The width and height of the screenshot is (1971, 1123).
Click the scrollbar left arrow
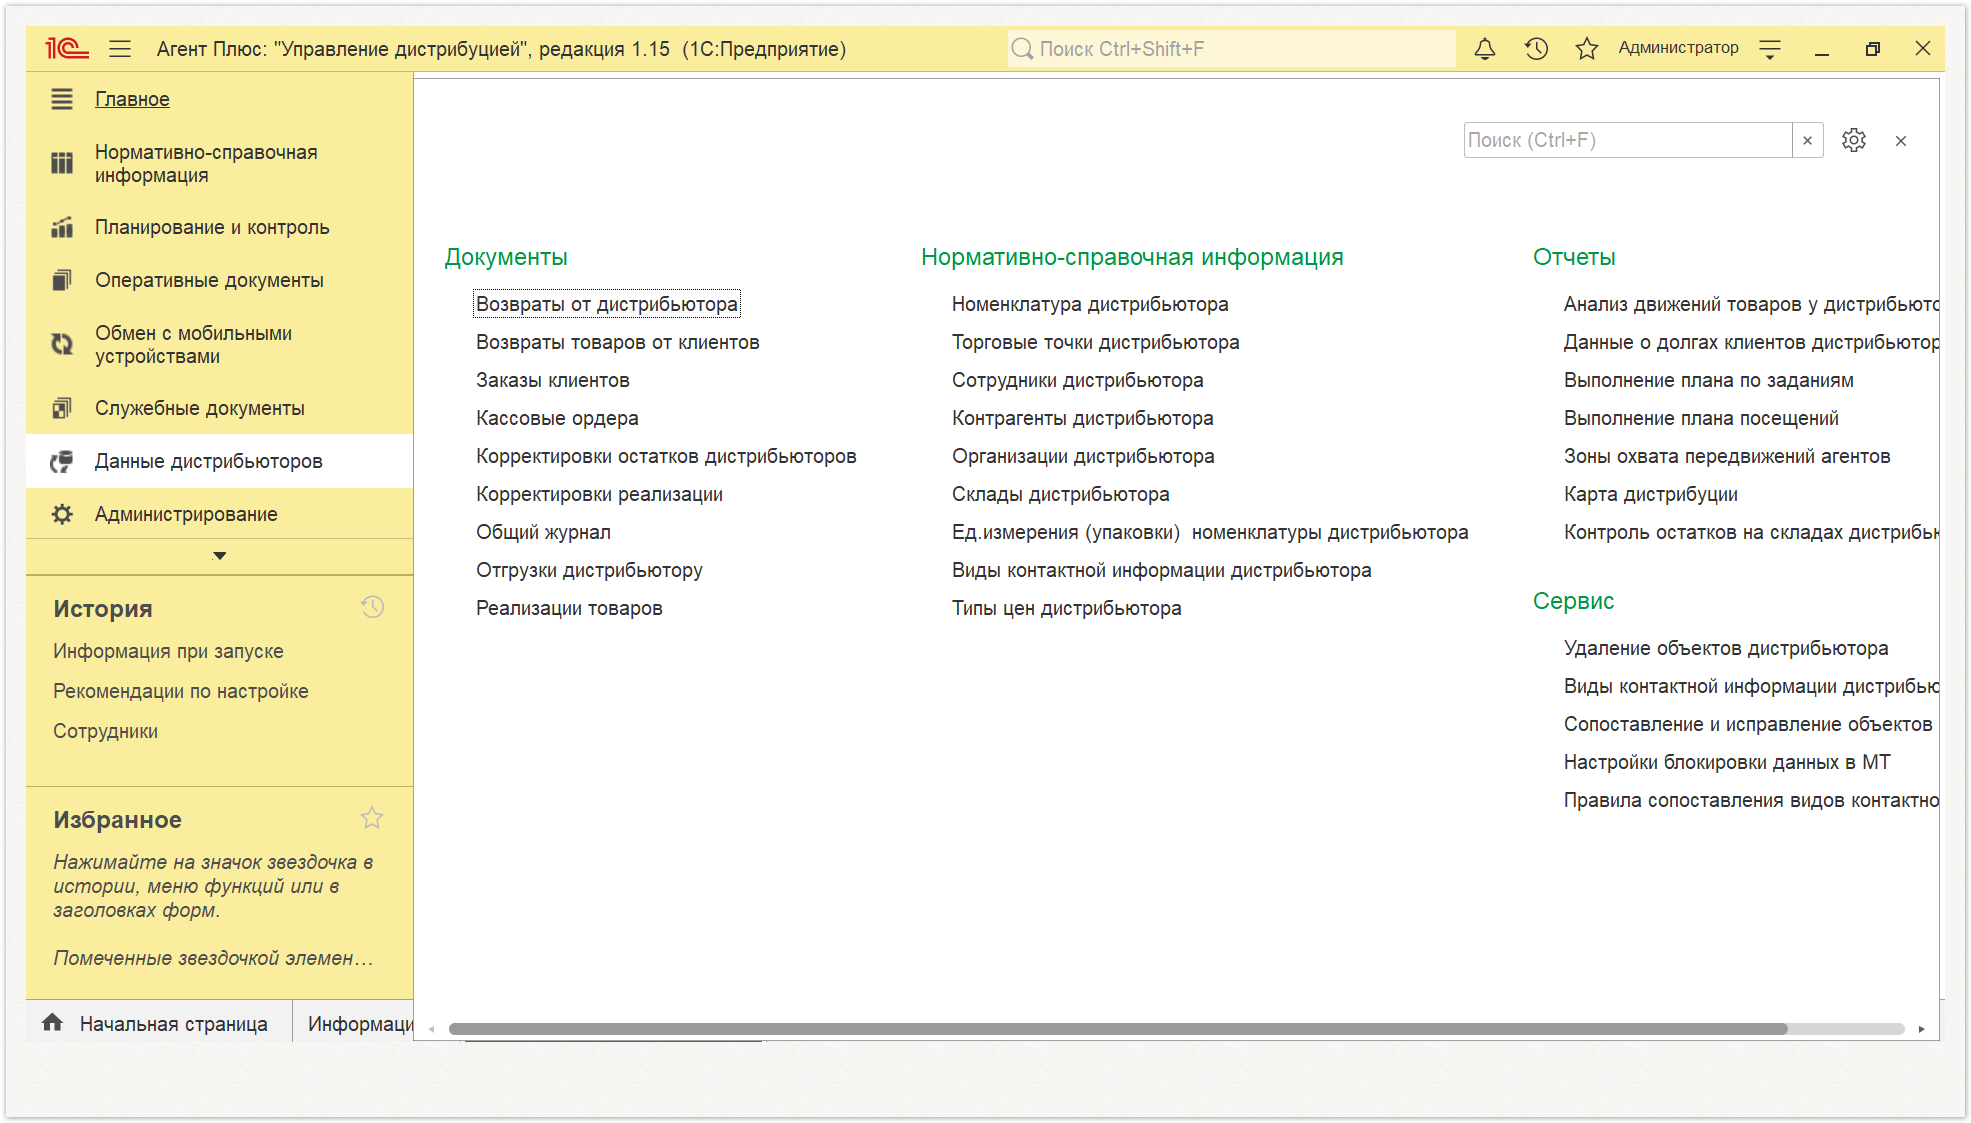point(431,1029)
